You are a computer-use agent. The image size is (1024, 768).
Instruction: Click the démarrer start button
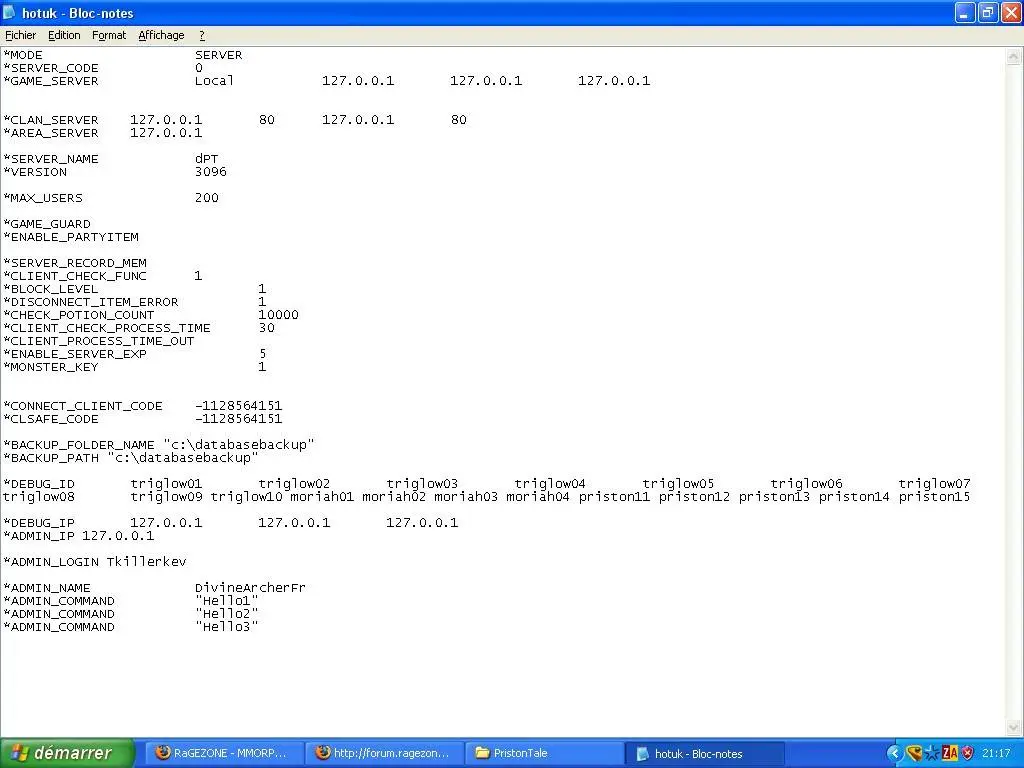(x=66, y=753)
